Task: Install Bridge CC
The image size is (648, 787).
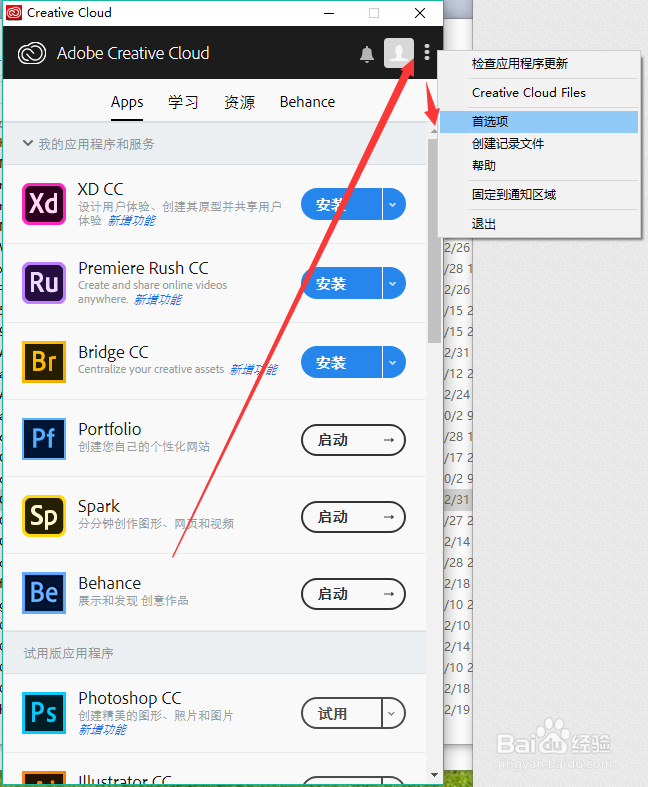Action: point(341,362)
